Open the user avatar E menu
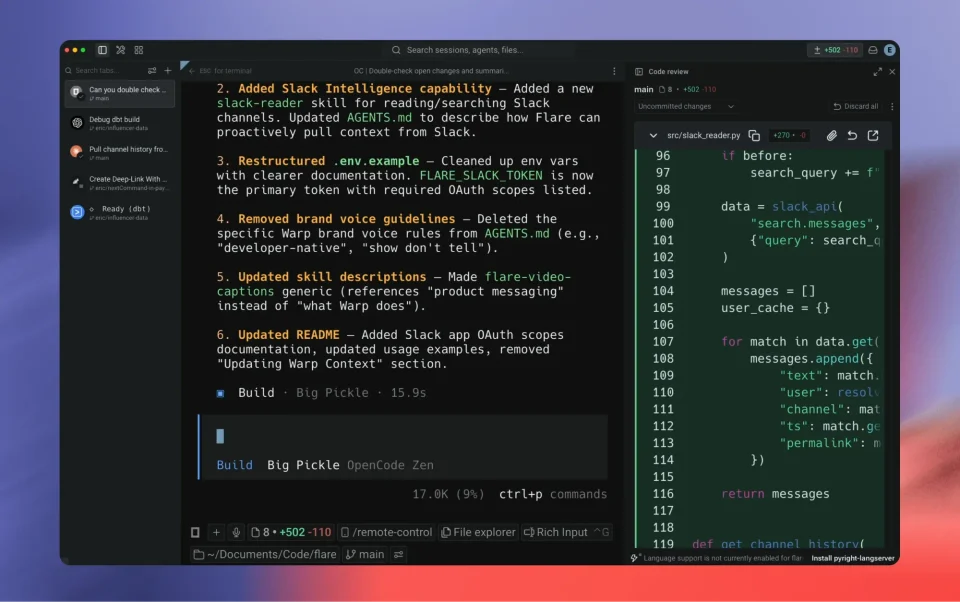The image size is (960, 602). pyautogui.click(x=890, y=50)
